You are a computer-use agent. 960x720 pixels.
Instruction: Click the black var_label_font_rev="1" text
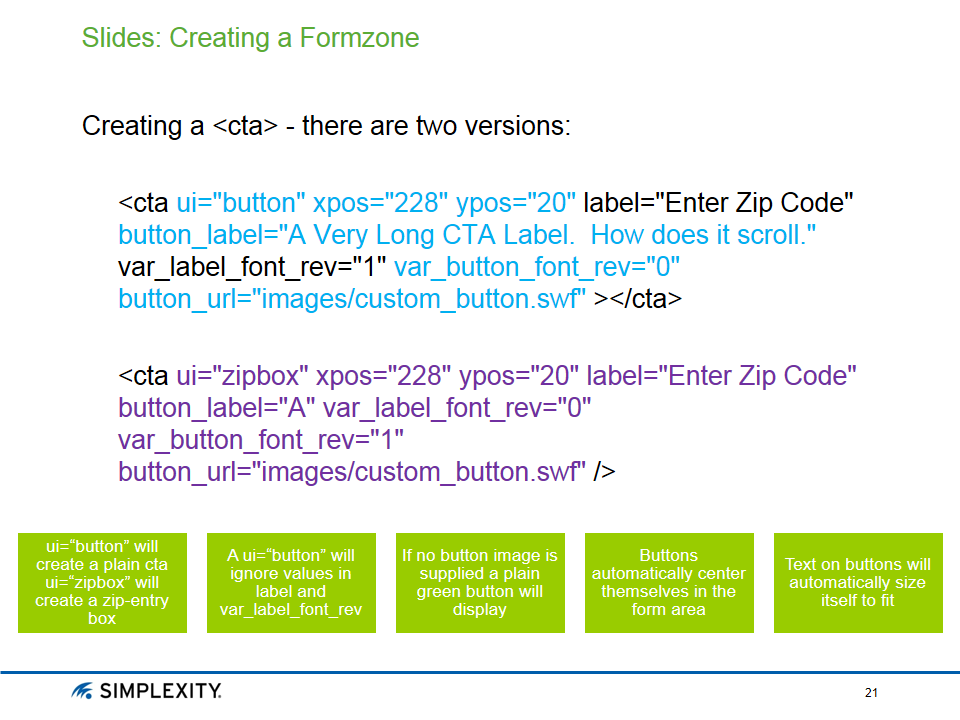coord(252,268)
